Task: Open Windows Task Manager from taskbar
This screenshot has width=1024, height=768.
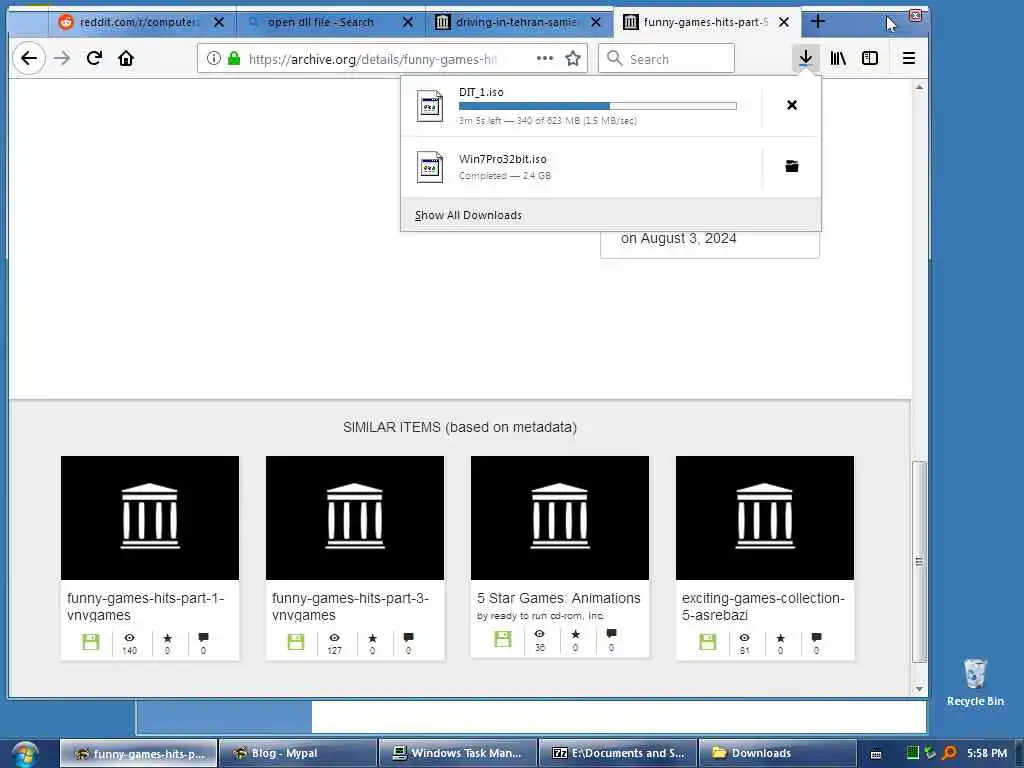Action: point(458,753)
